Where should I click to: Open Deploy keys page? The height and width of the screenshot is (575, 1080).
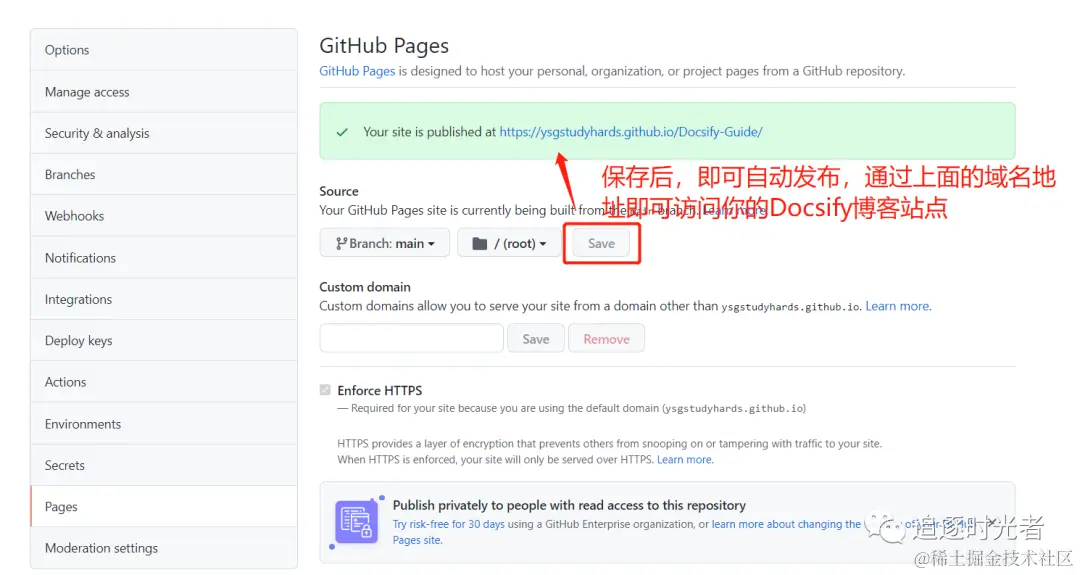pos(164,340)
